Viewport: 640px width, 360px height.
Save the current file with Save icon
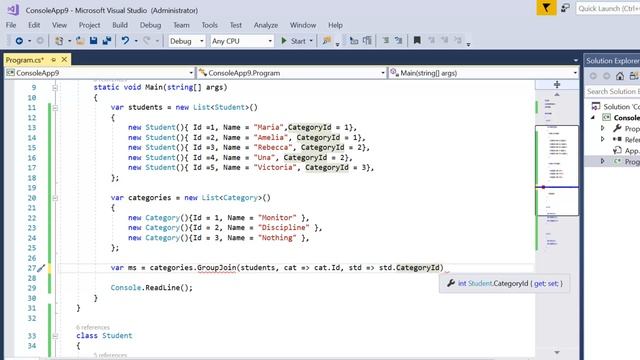point(93,41)
